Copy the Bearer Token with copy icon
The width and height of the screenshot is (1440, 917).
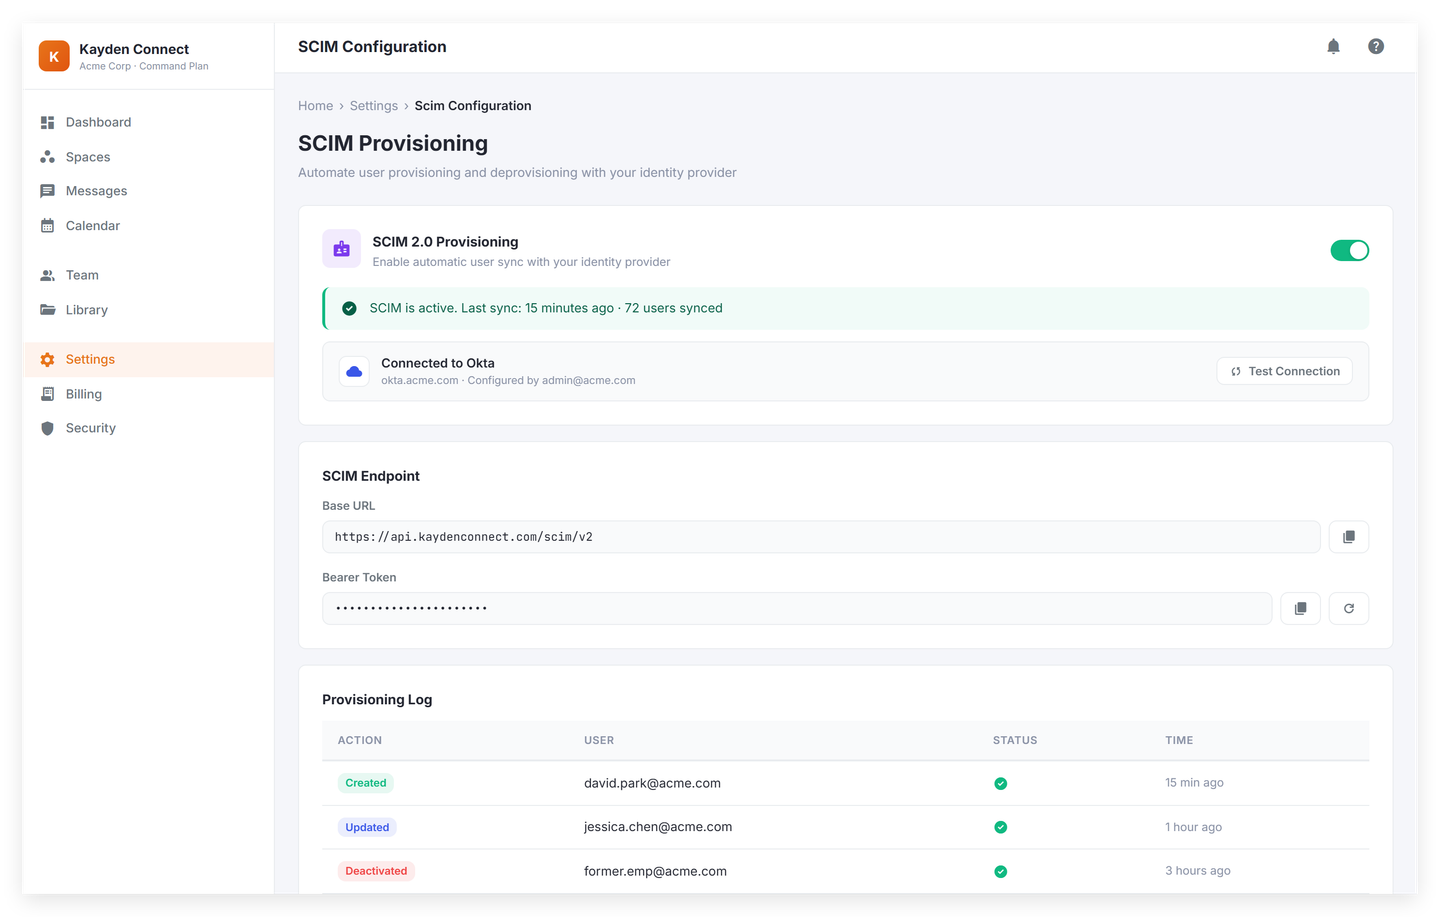point(1300,608)
